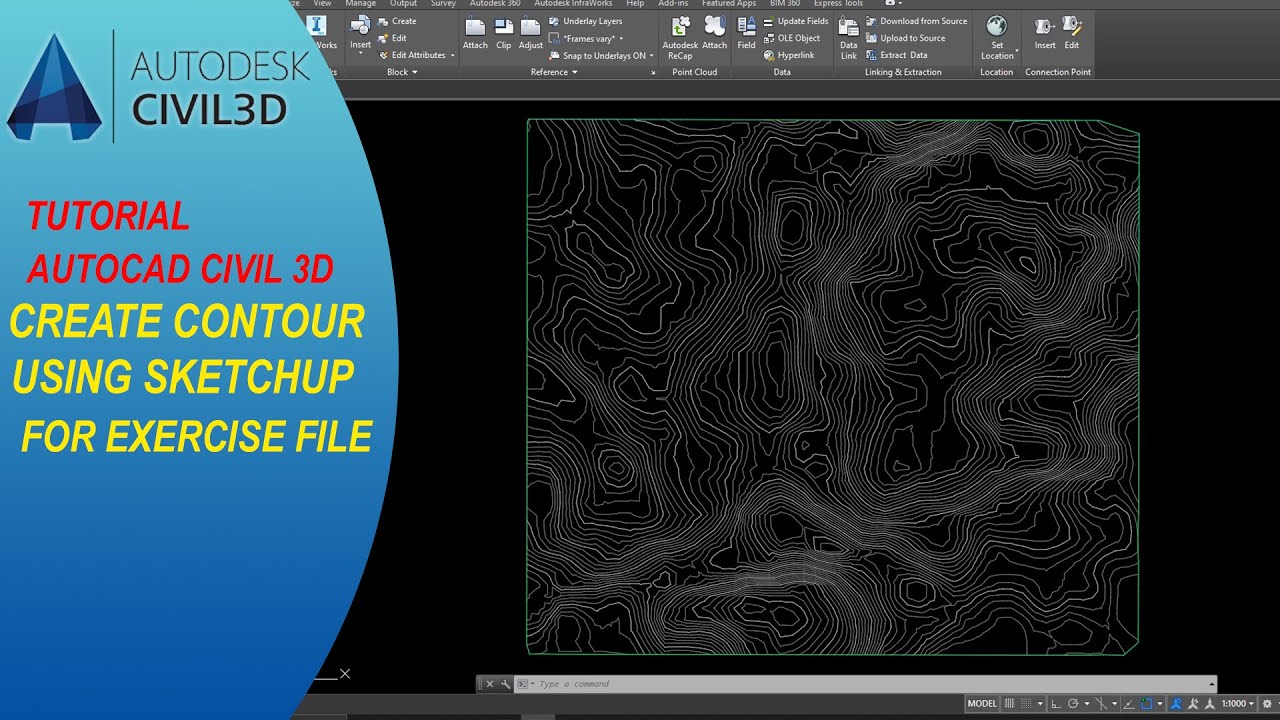Toggle isometric drafting in status bar
1280x720 pixels.
(x=1100, y=703)
